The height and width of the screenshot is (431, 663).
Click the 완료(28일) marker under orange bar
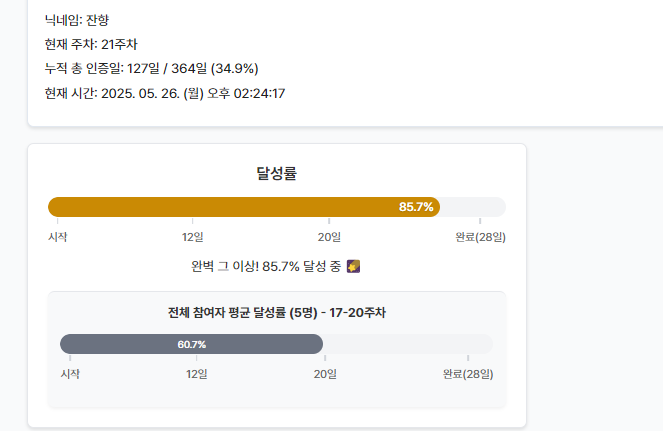click(x=480, y=237)
